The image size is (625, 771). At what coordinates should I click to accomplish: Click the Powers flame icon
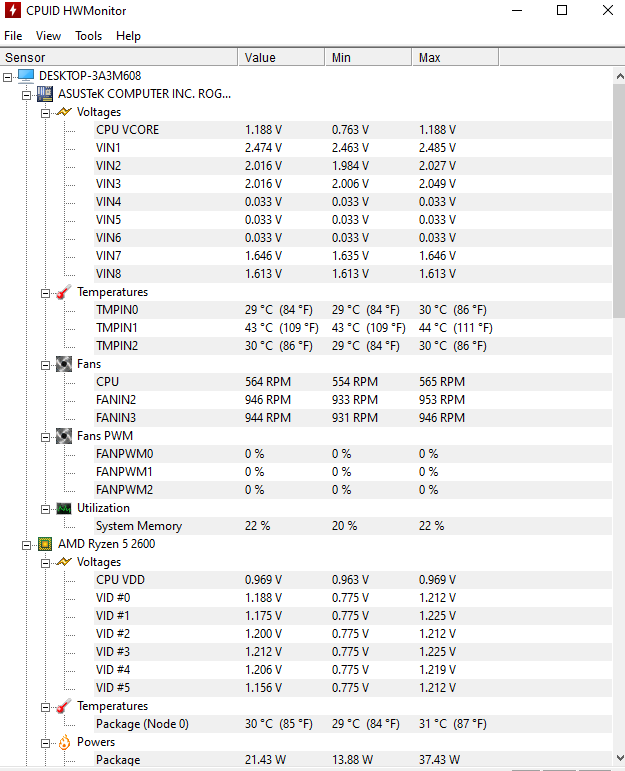(64, 742)
